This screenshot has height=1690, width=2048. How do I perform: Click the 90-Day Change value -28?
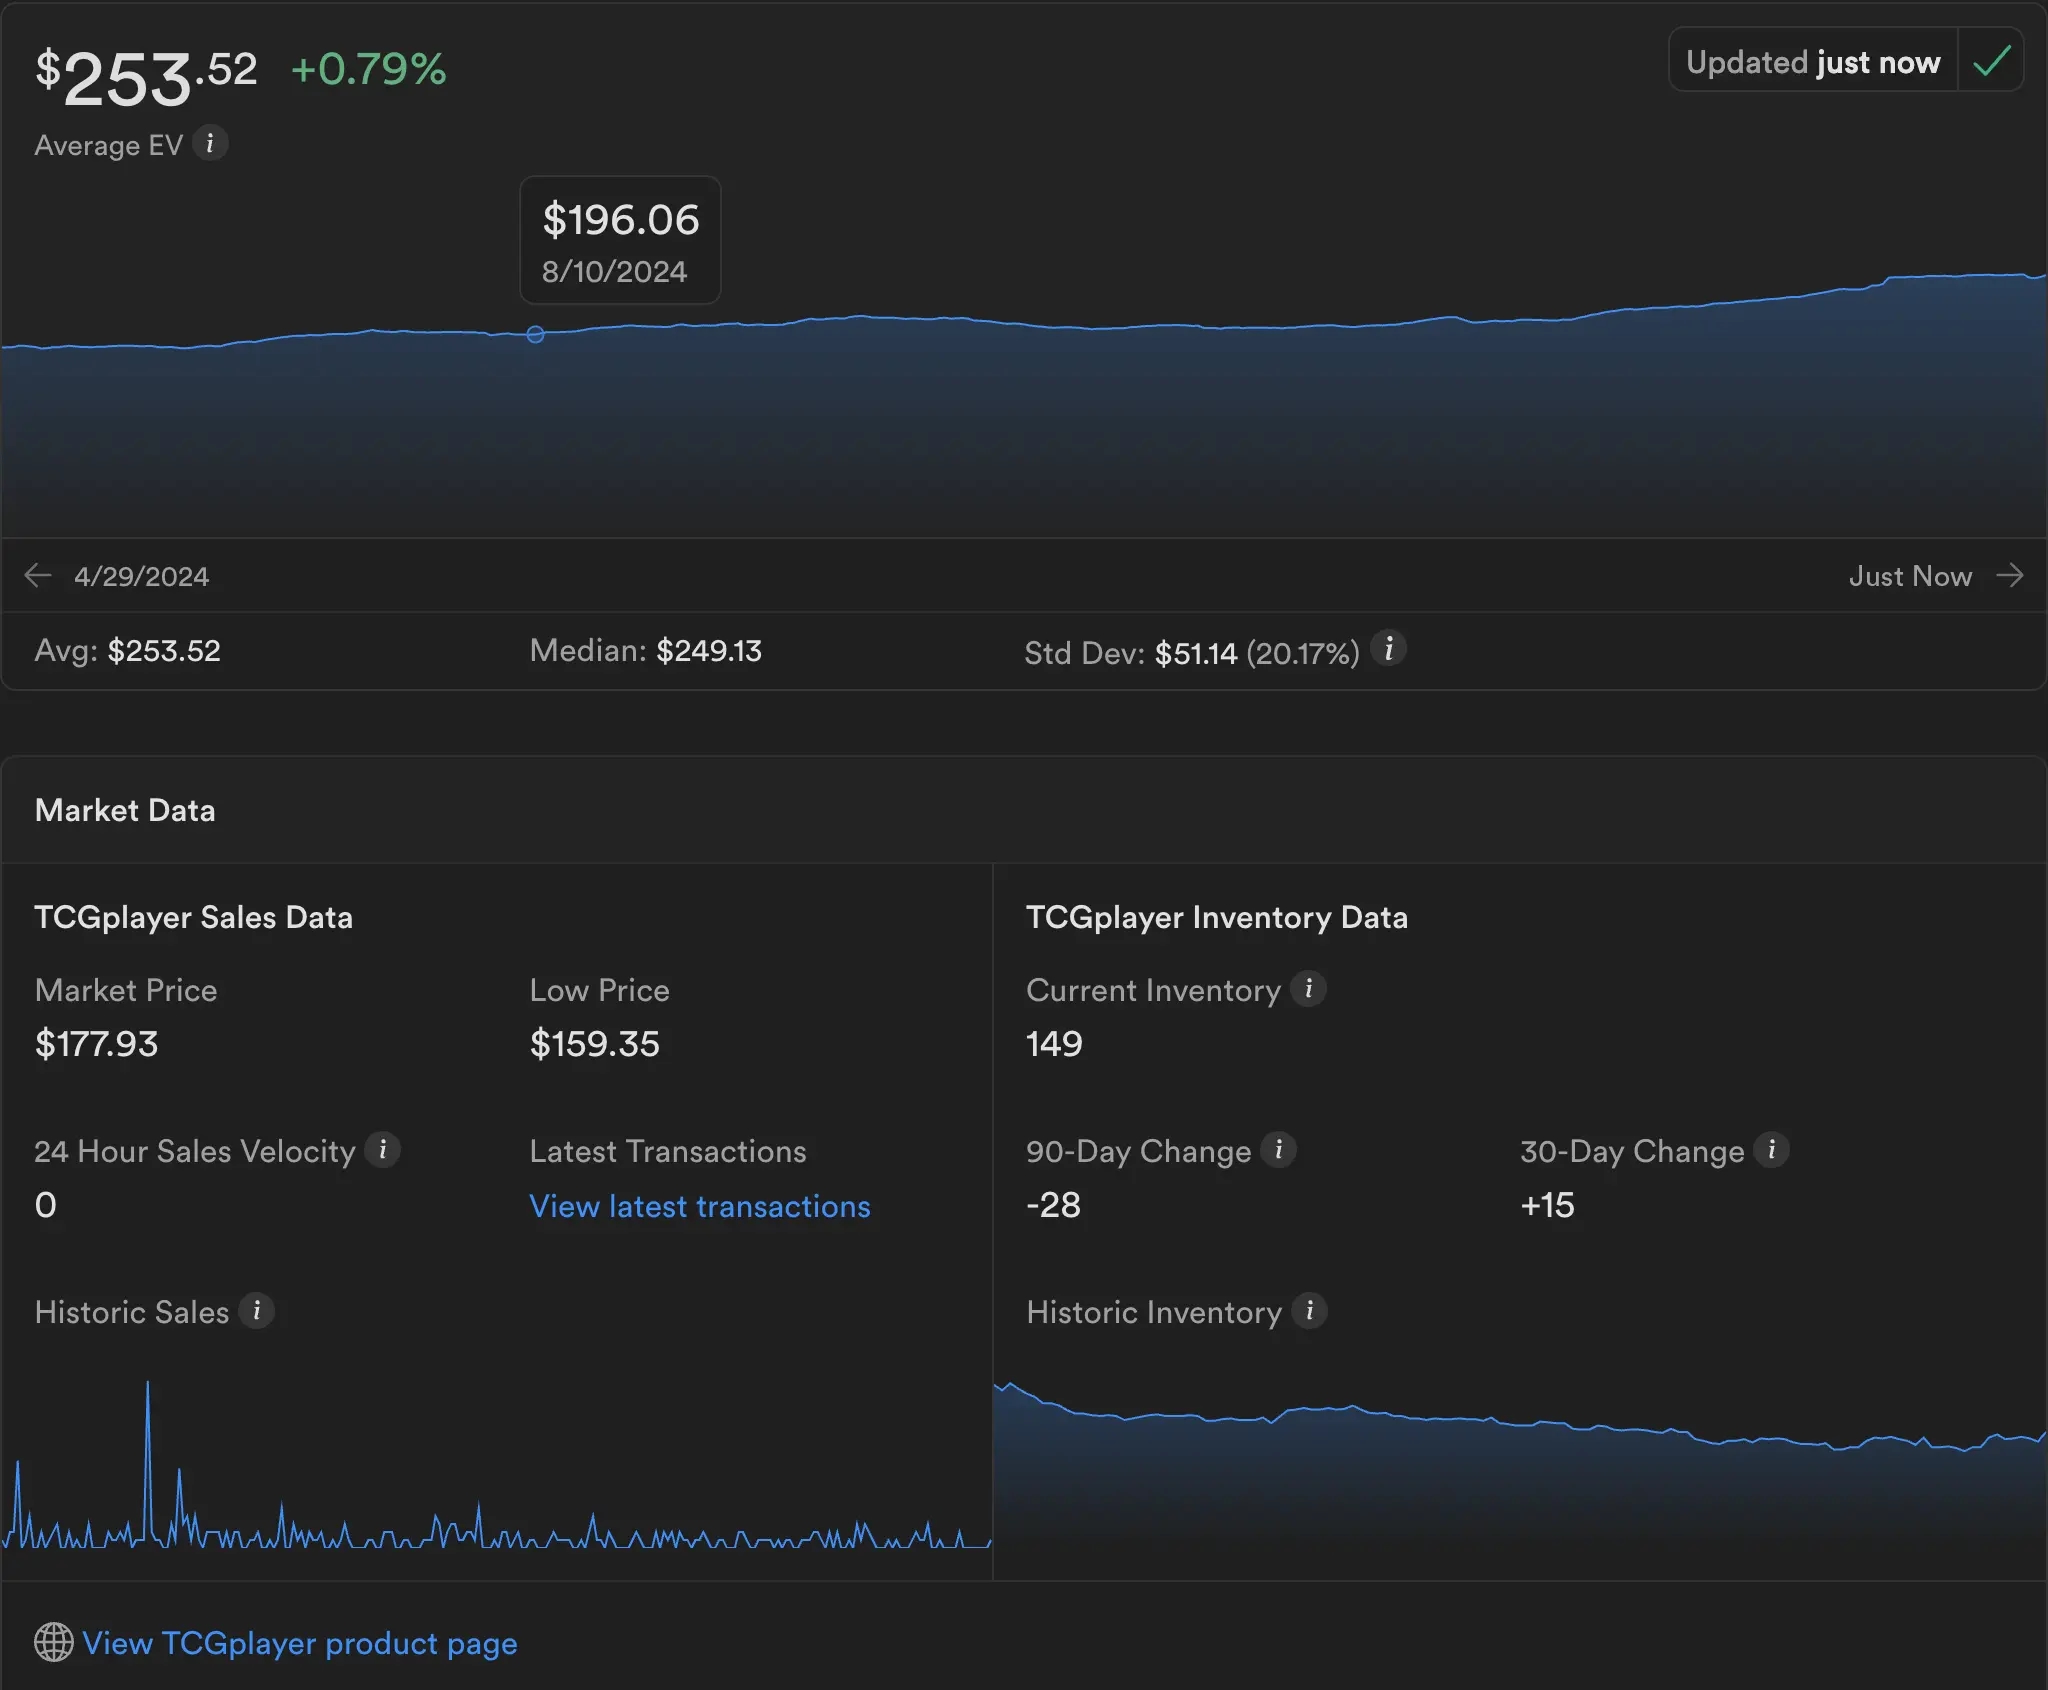[x=1053, y=1205]
